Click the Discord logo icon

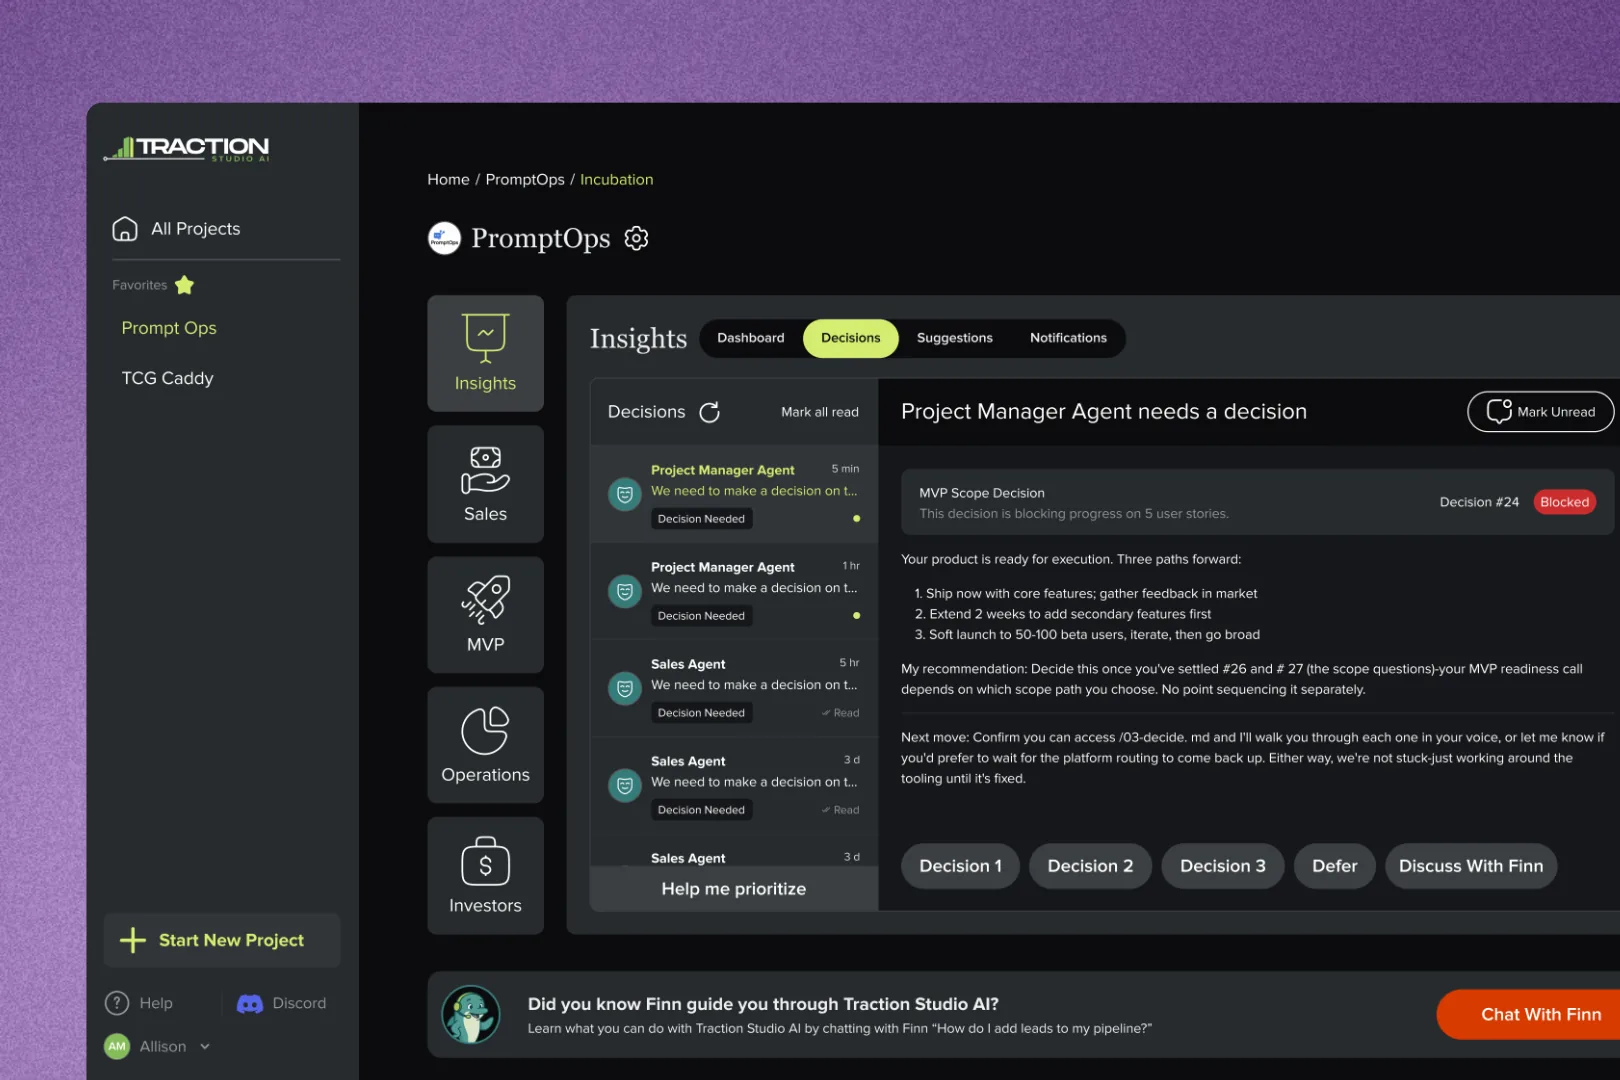tap(250, 1003)
